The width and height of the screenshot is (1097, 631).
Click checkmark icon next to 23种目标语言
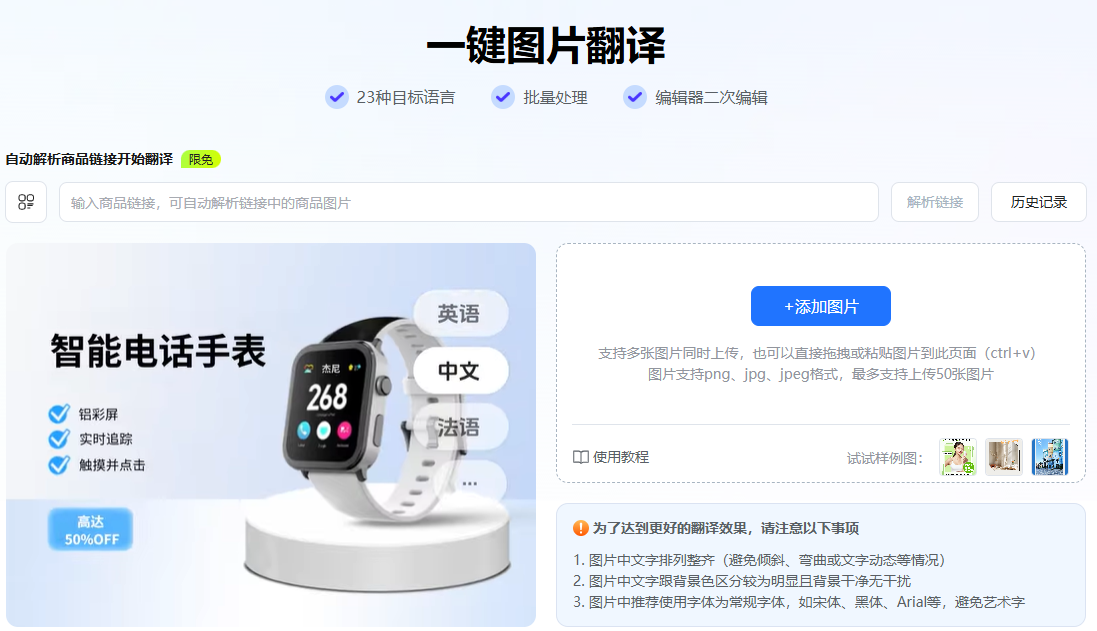click(337, 97)
